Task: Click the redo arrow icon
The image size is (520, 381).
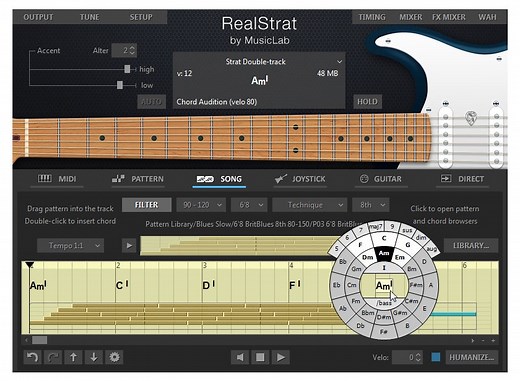Action: [x=53, y=357]
